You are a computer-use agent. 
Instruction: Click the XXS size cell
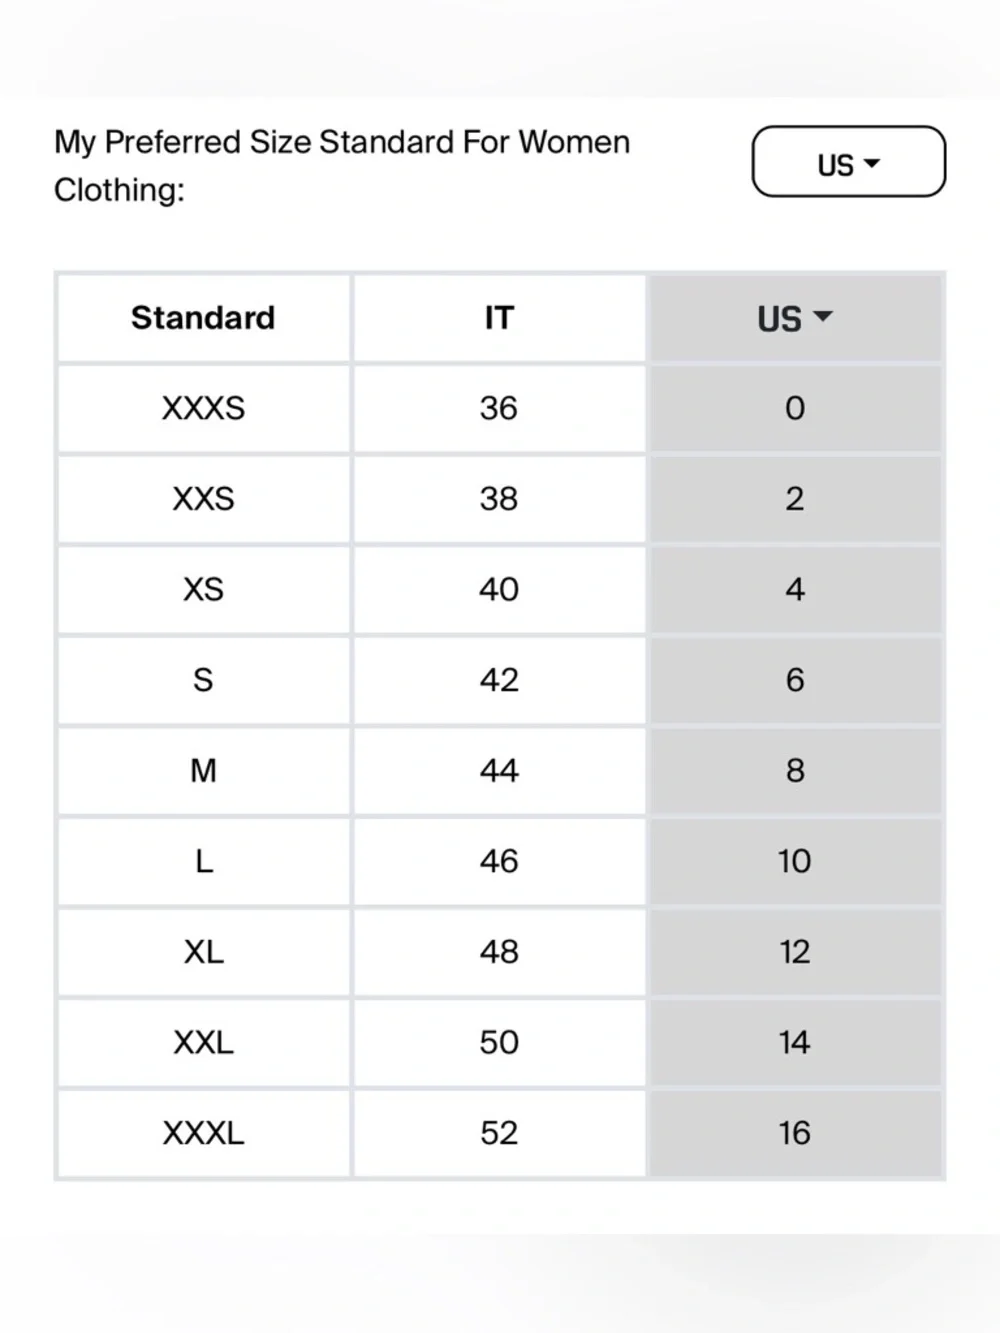click(x=204, y=498)
